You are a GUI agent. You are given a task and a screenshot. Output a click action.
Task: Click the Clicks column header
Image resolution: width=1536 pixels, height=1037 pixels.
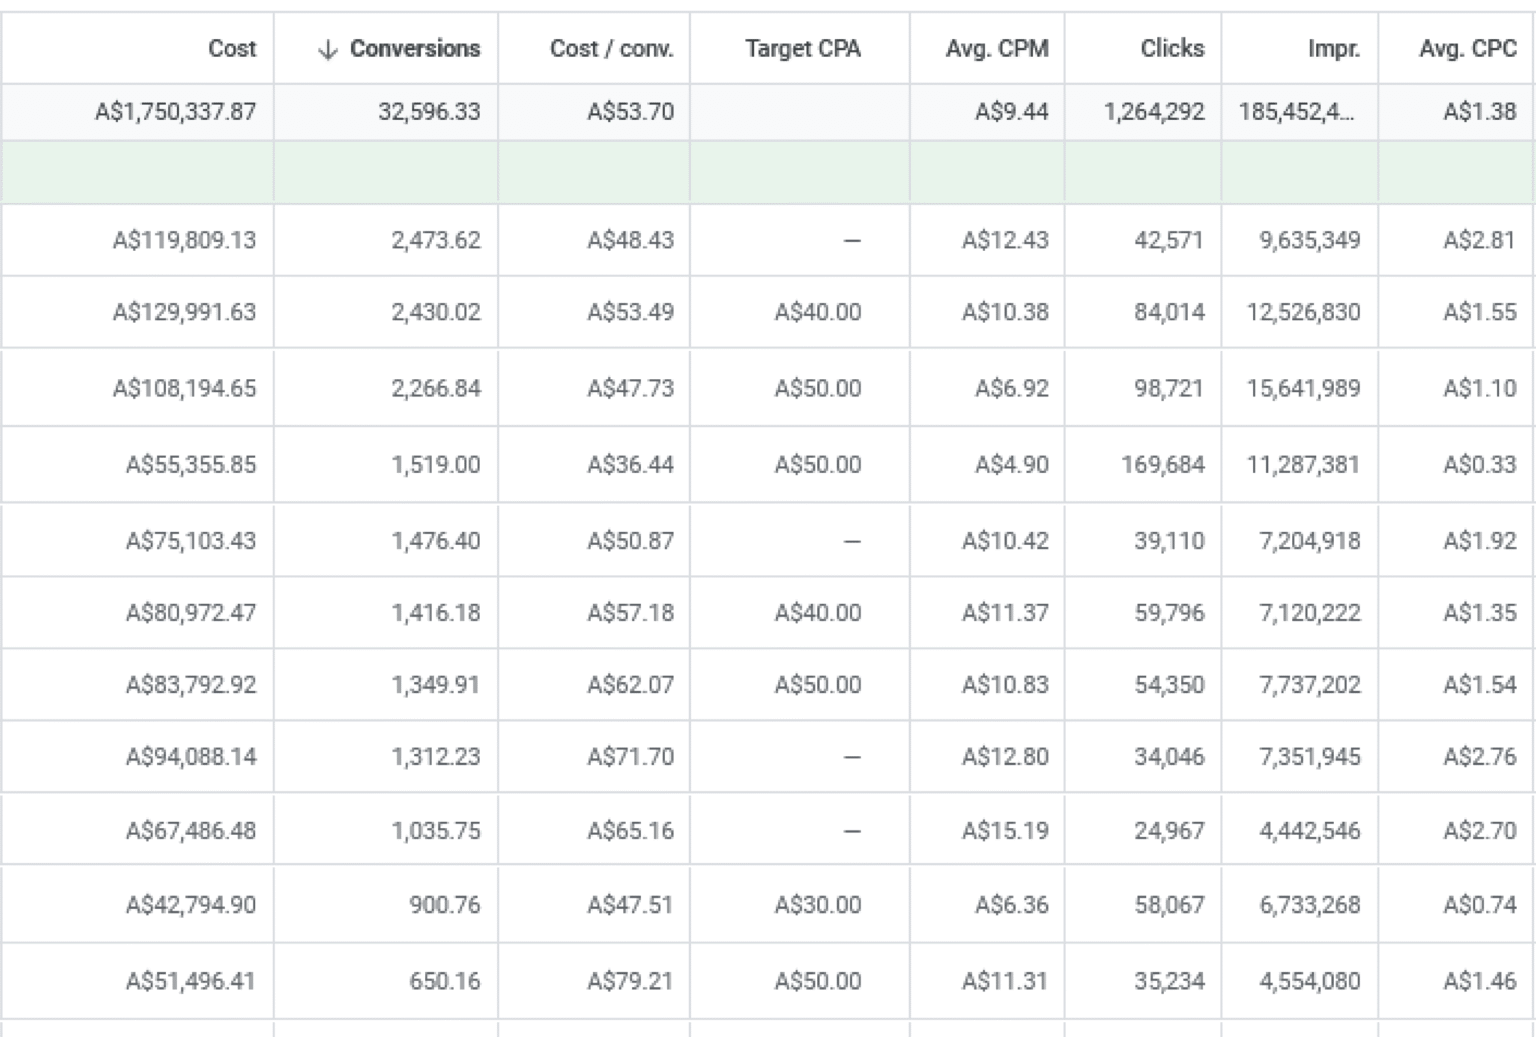coord(1172,49)
